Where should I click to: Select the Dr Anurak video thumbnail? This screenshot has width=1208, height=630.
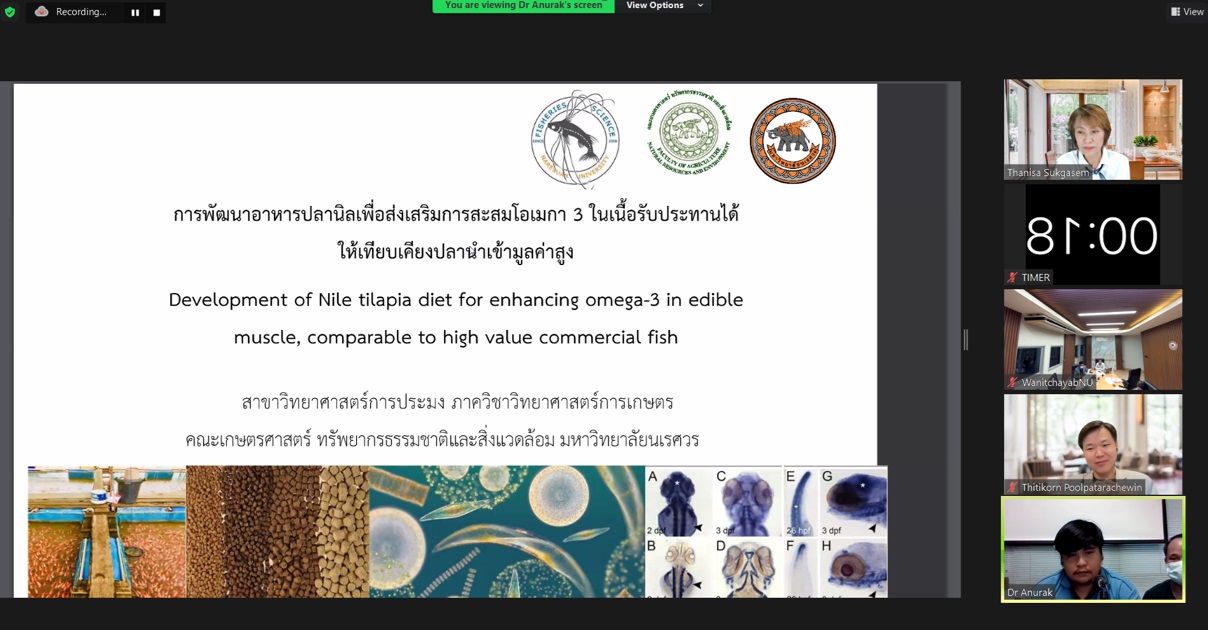(x=1093, y=549)
